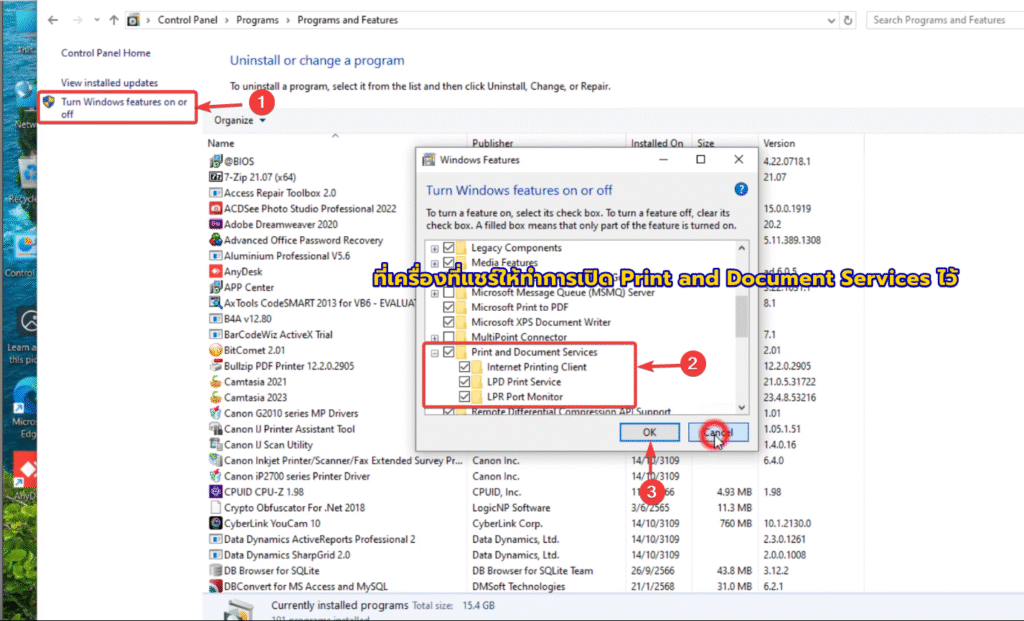Click the Windows Features list scrollbar thumb

742,317
